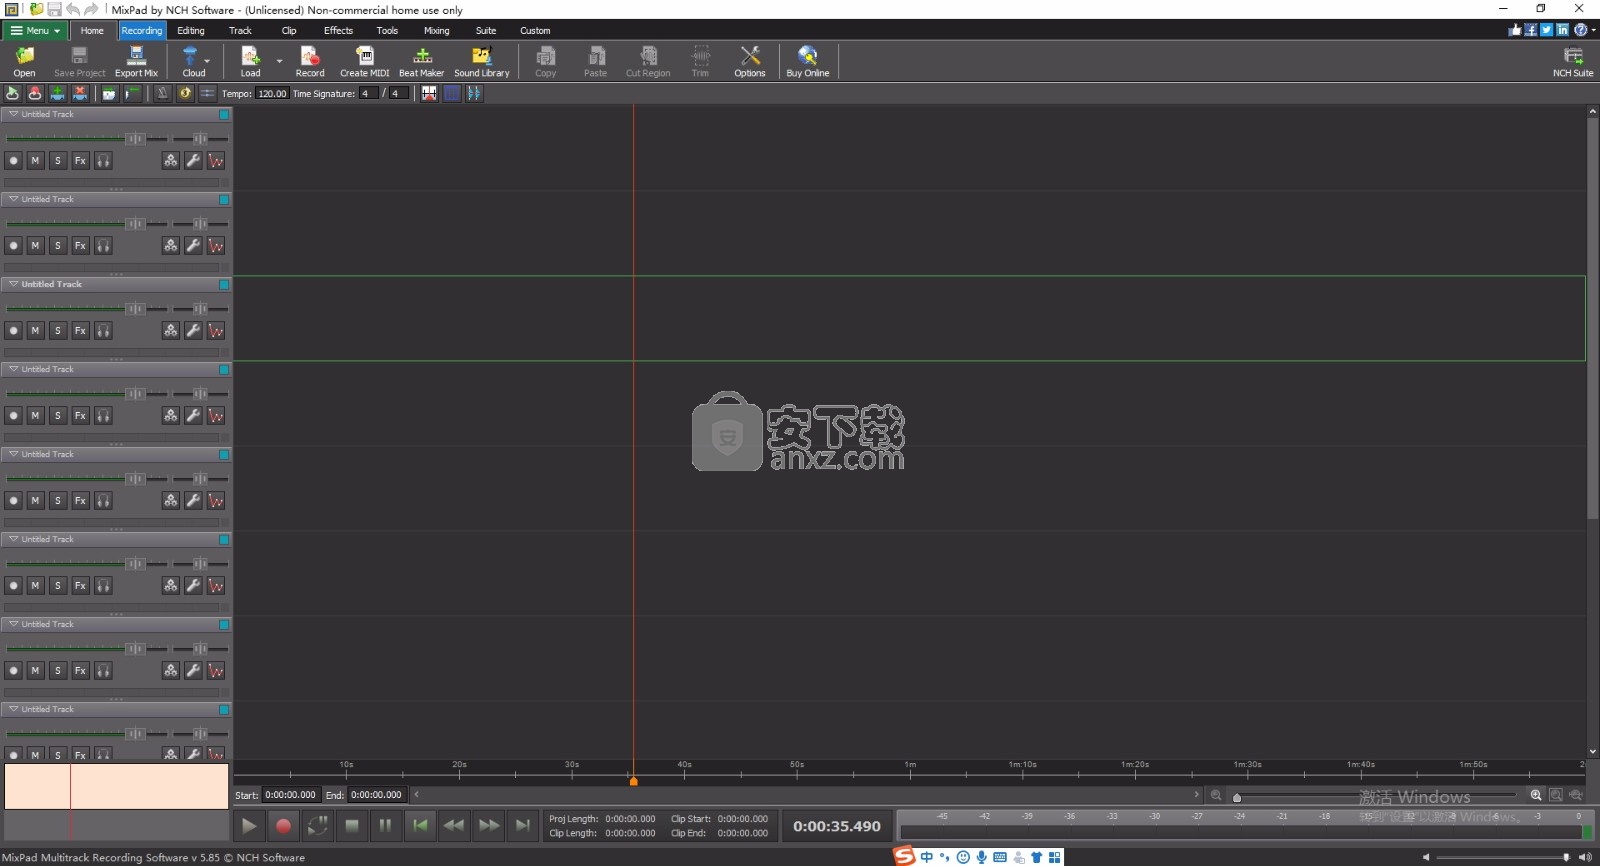Start playback with the Play button
The width and height of the screenshot is (1600, 866).
click(x=249, y=825)
